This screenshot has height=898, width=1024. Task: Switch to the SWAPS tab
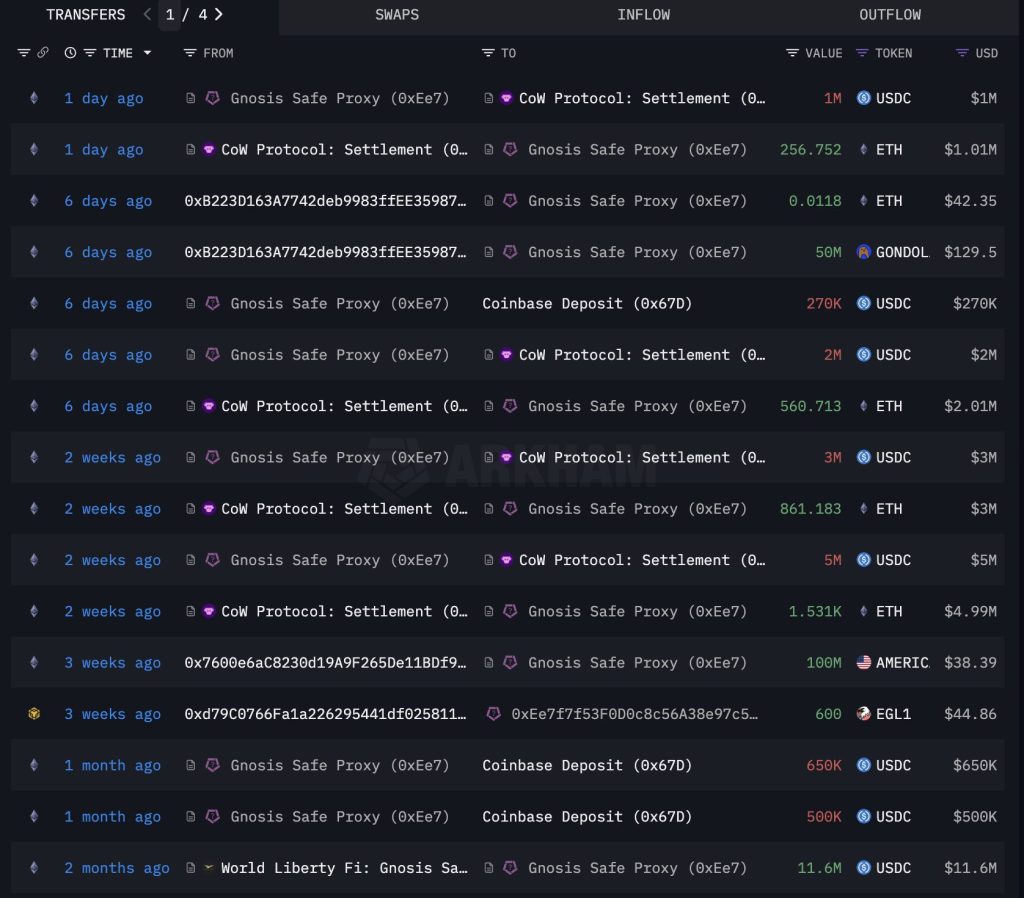coord(397,15)
